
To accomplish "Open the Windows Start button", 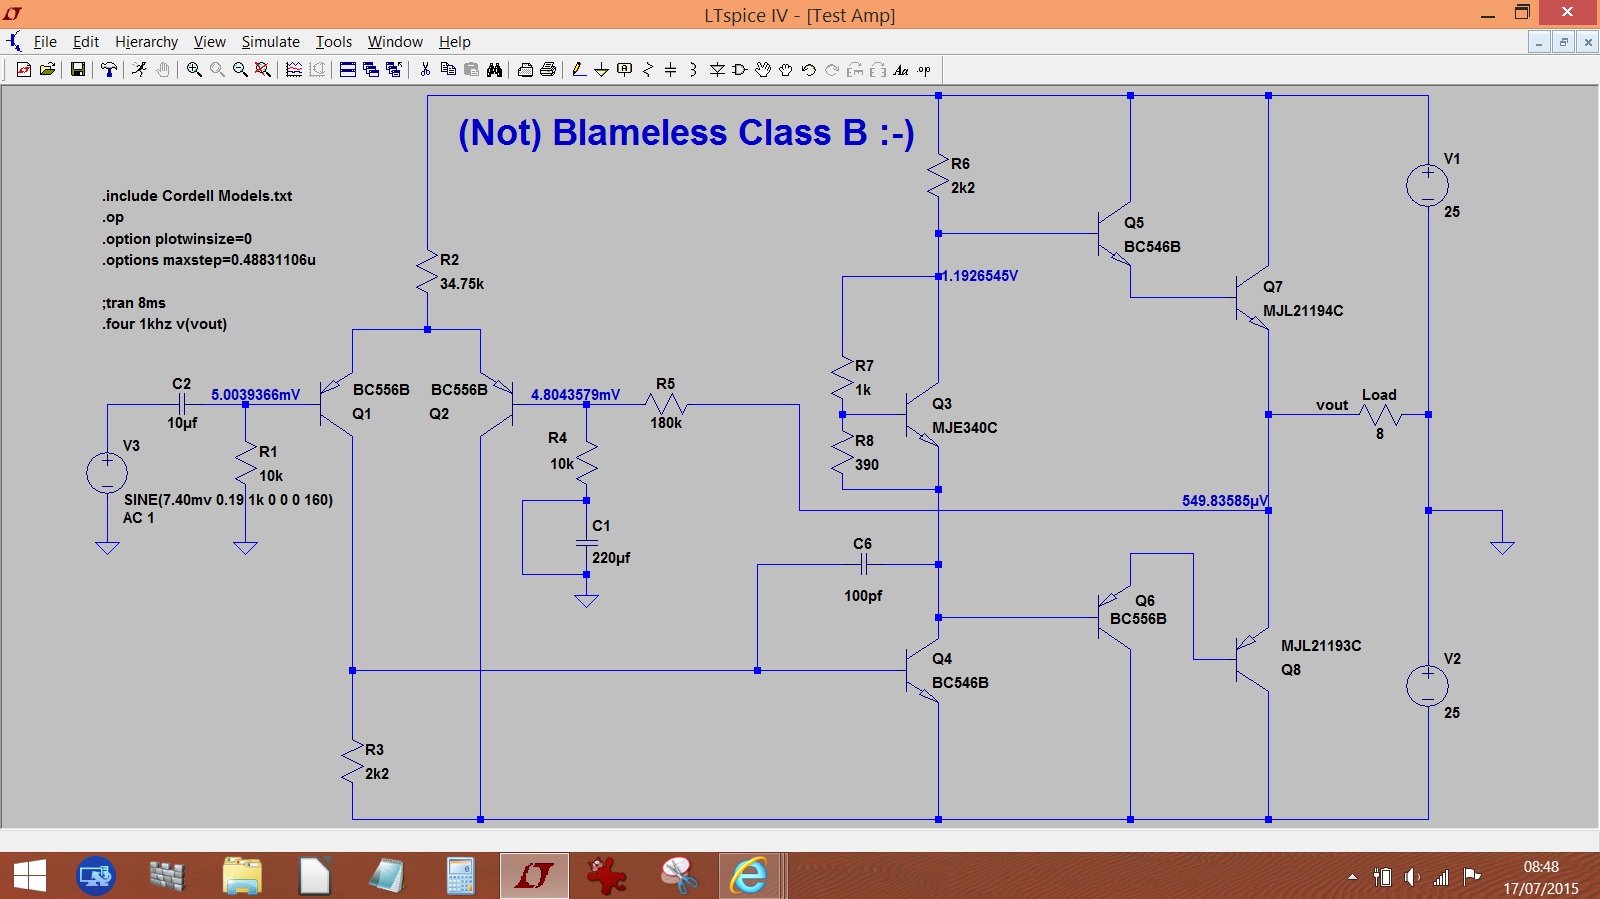I will click(x=30, y=876).
